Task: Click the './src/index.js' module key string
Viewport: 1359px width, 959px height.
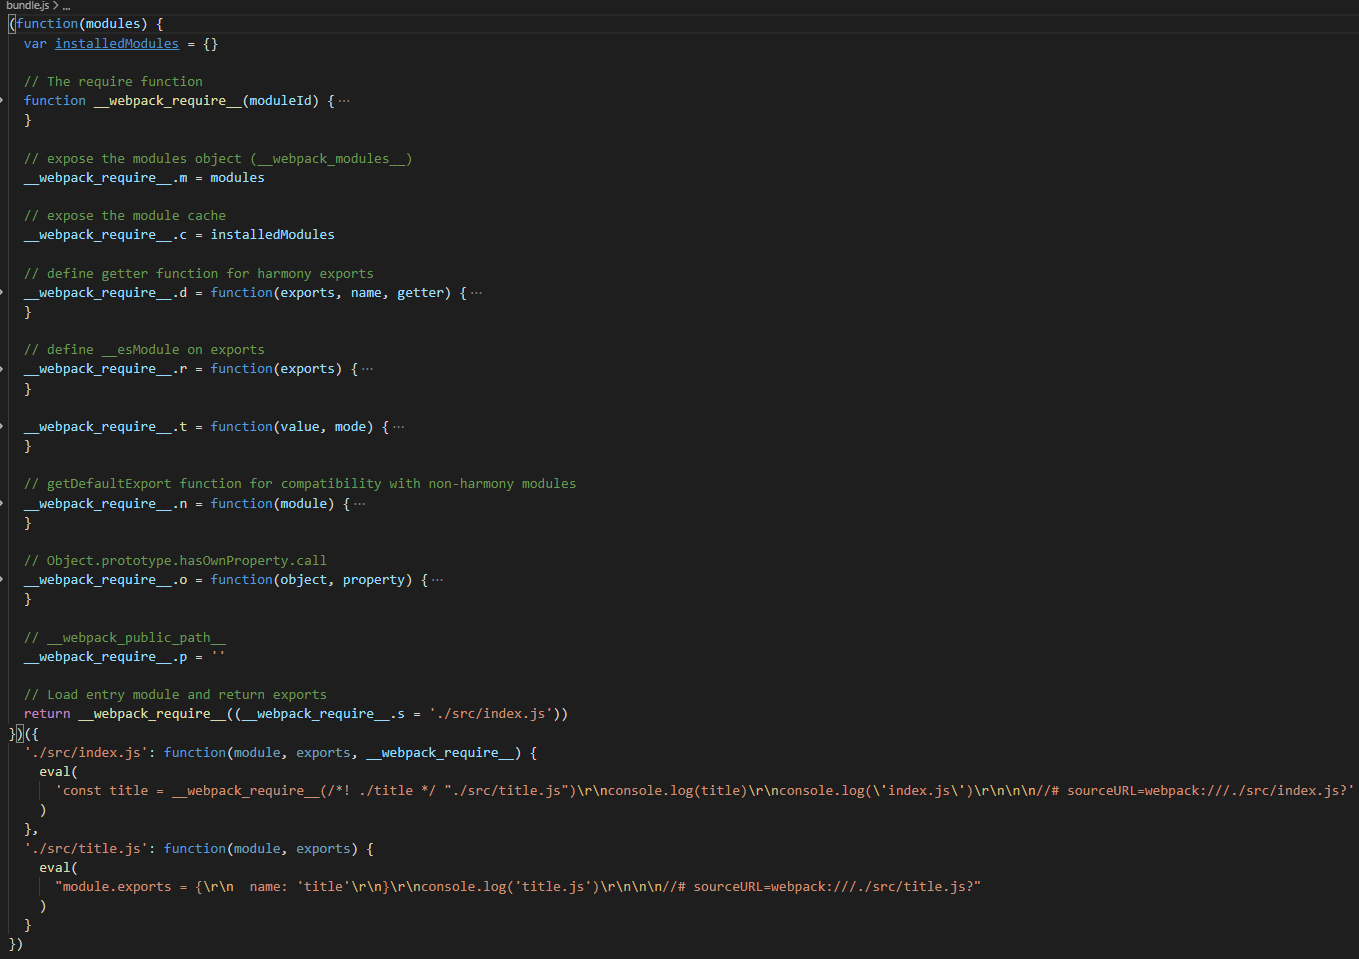Action: tap(86, 753)
